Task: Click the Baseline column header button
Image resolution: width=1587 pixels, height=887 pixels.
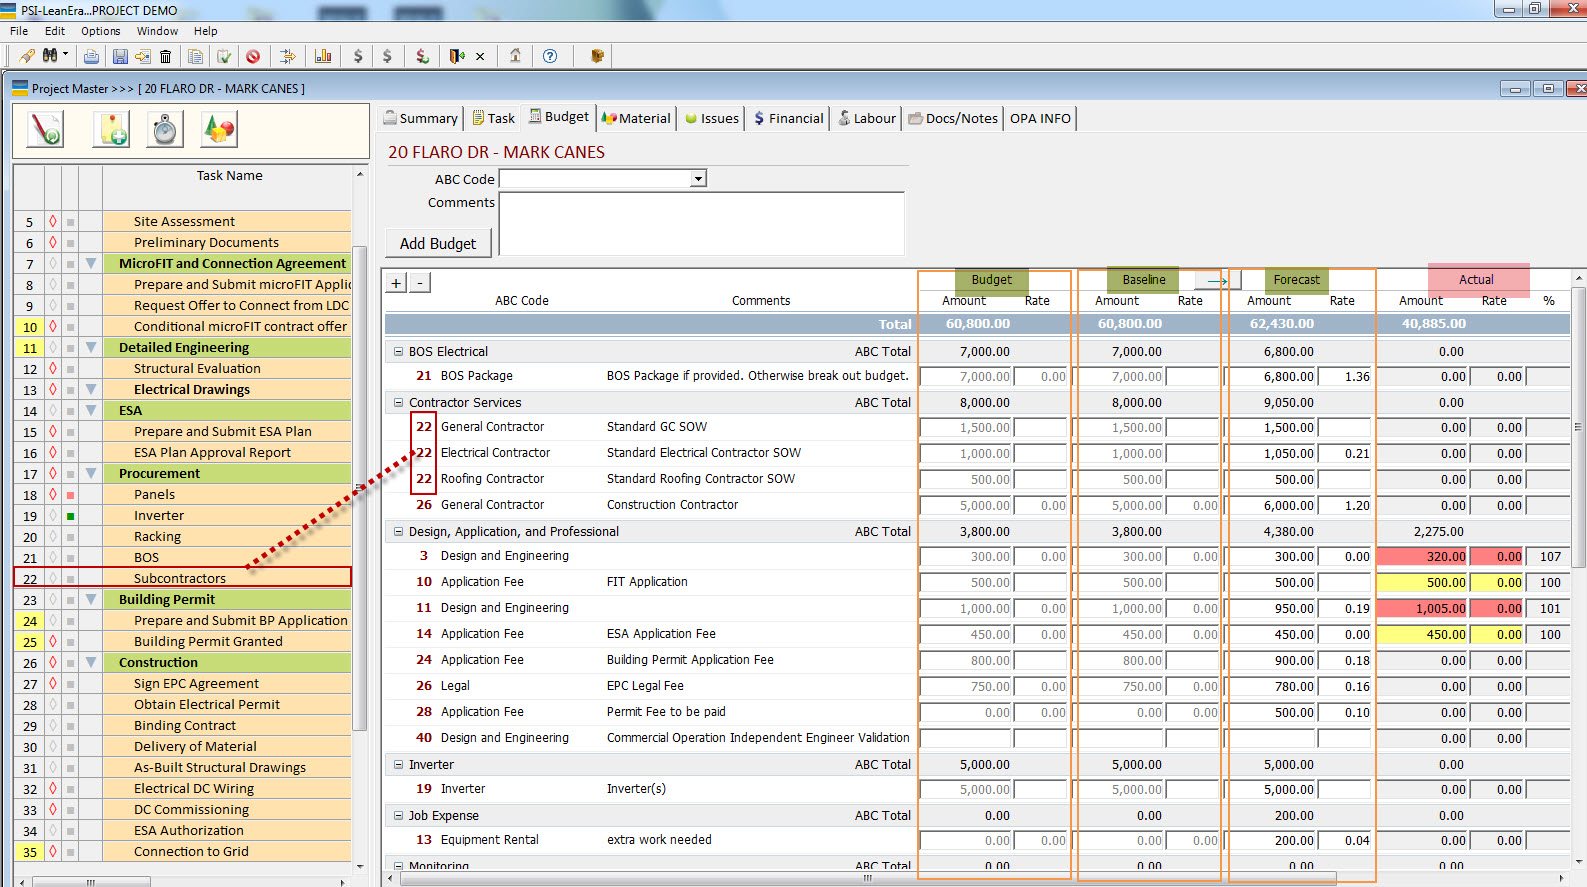Action: pos(1144,280)
